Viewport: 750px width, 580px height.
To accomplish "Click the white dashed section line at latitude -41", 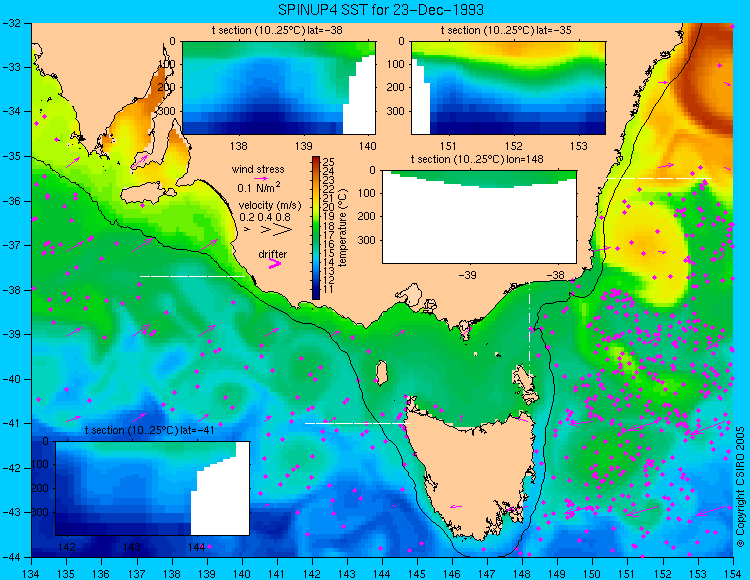I will [x=357, y=423].
